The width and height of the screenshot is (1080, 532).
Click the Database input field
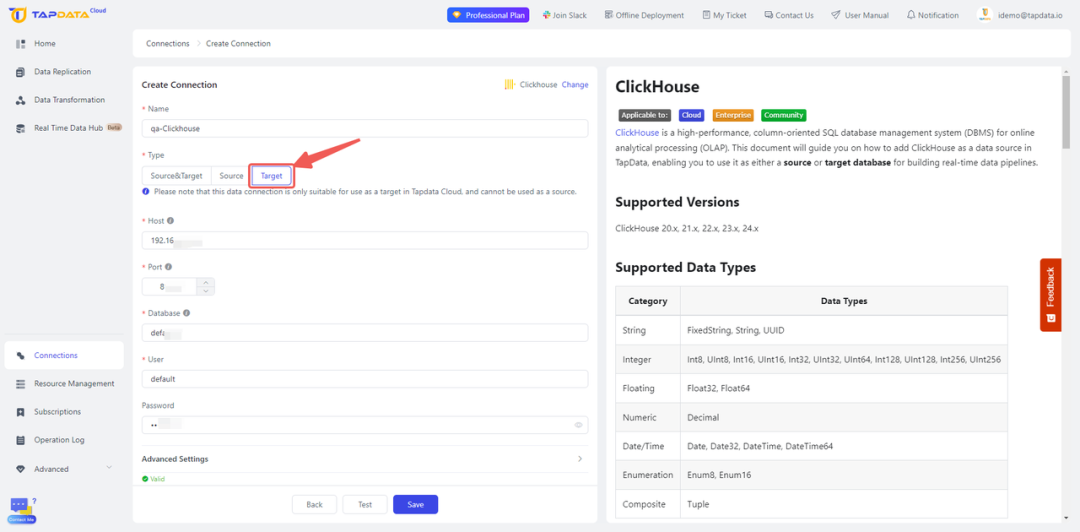365,333
